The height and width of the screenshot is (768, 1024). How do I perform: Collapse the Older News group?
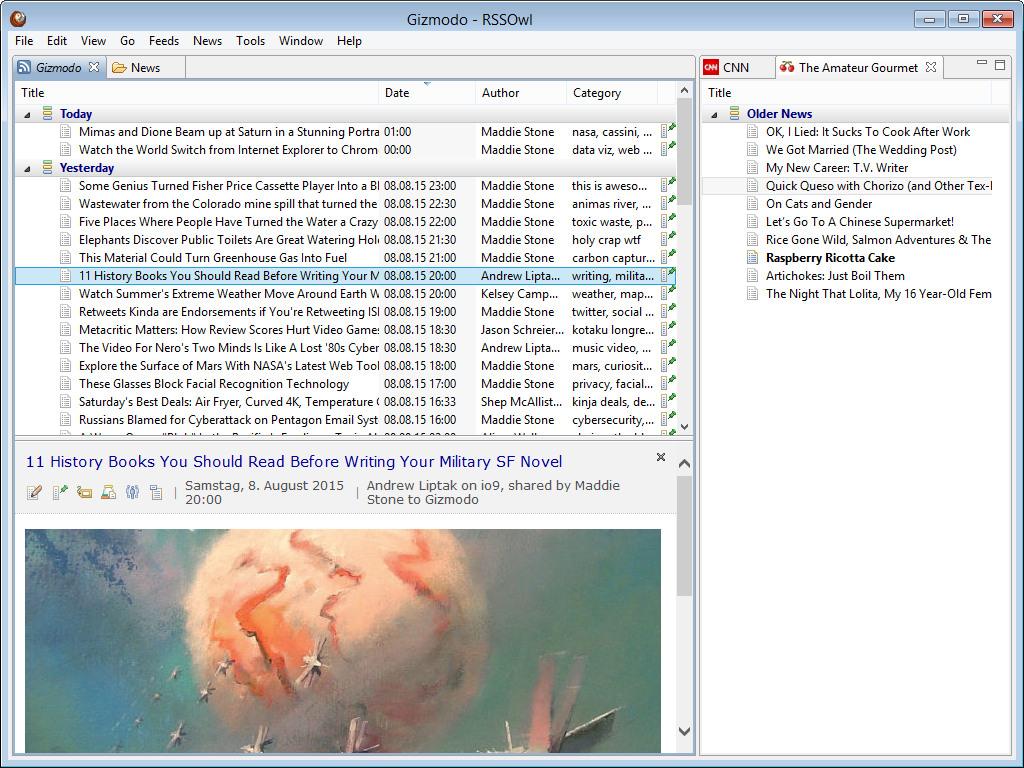(715, 114)
